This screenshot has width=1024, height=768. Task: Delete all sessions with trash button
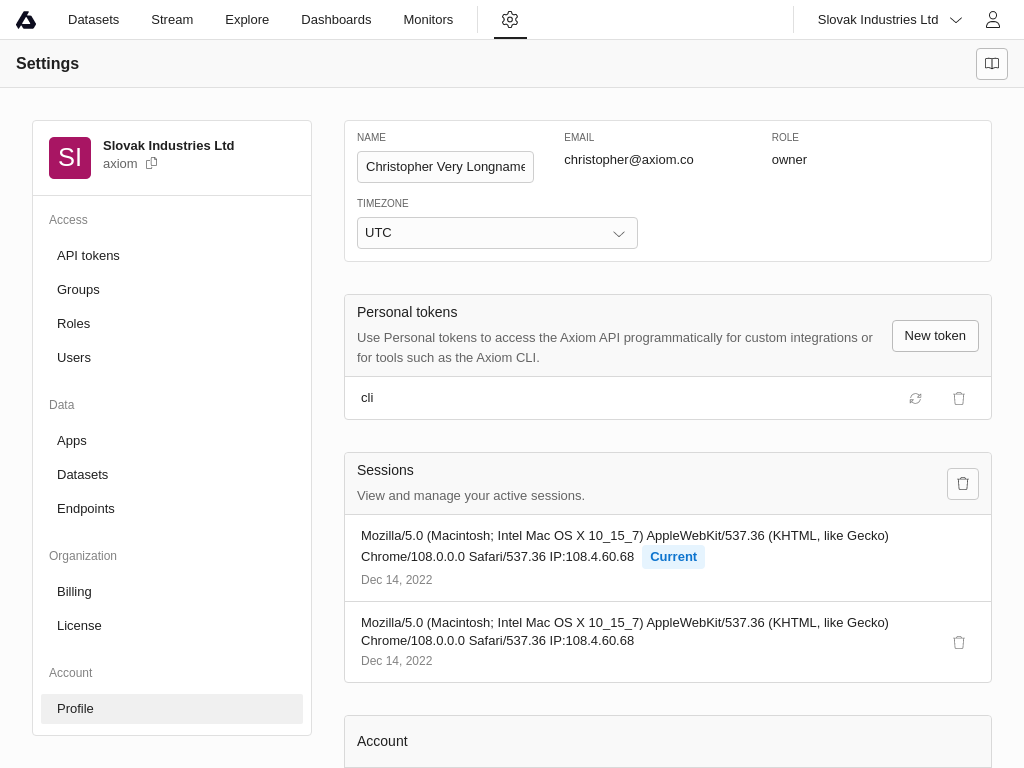962,484
